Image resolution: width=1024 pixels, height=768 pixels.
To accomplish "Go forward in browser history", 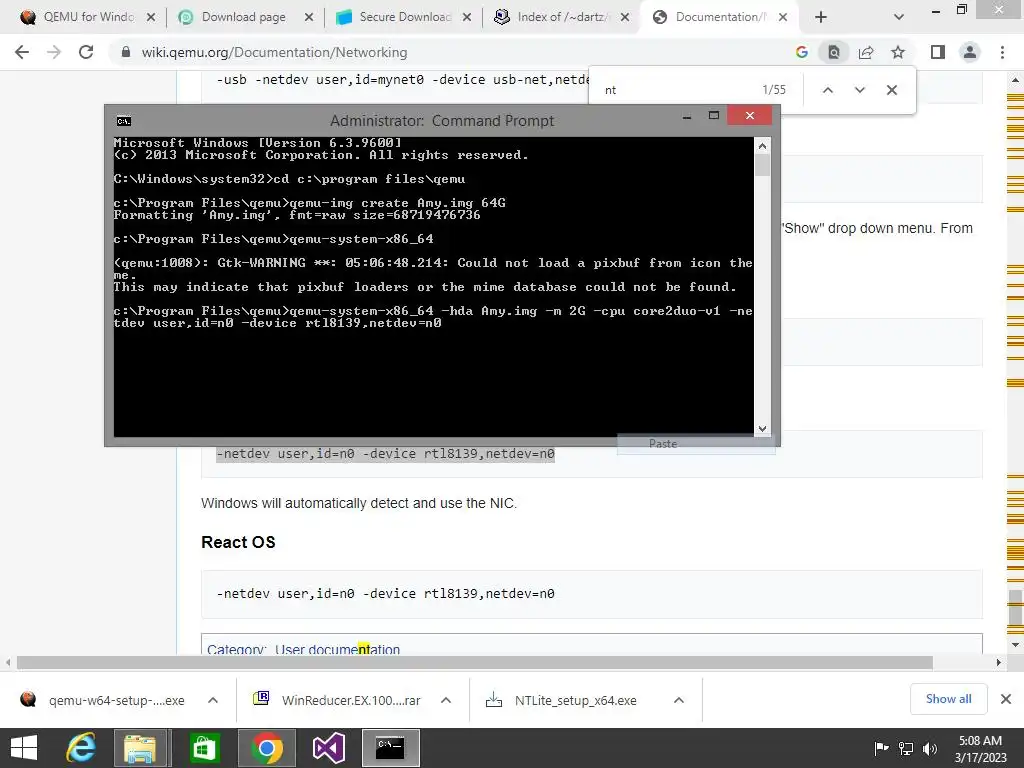I will (x=54, y=52).
